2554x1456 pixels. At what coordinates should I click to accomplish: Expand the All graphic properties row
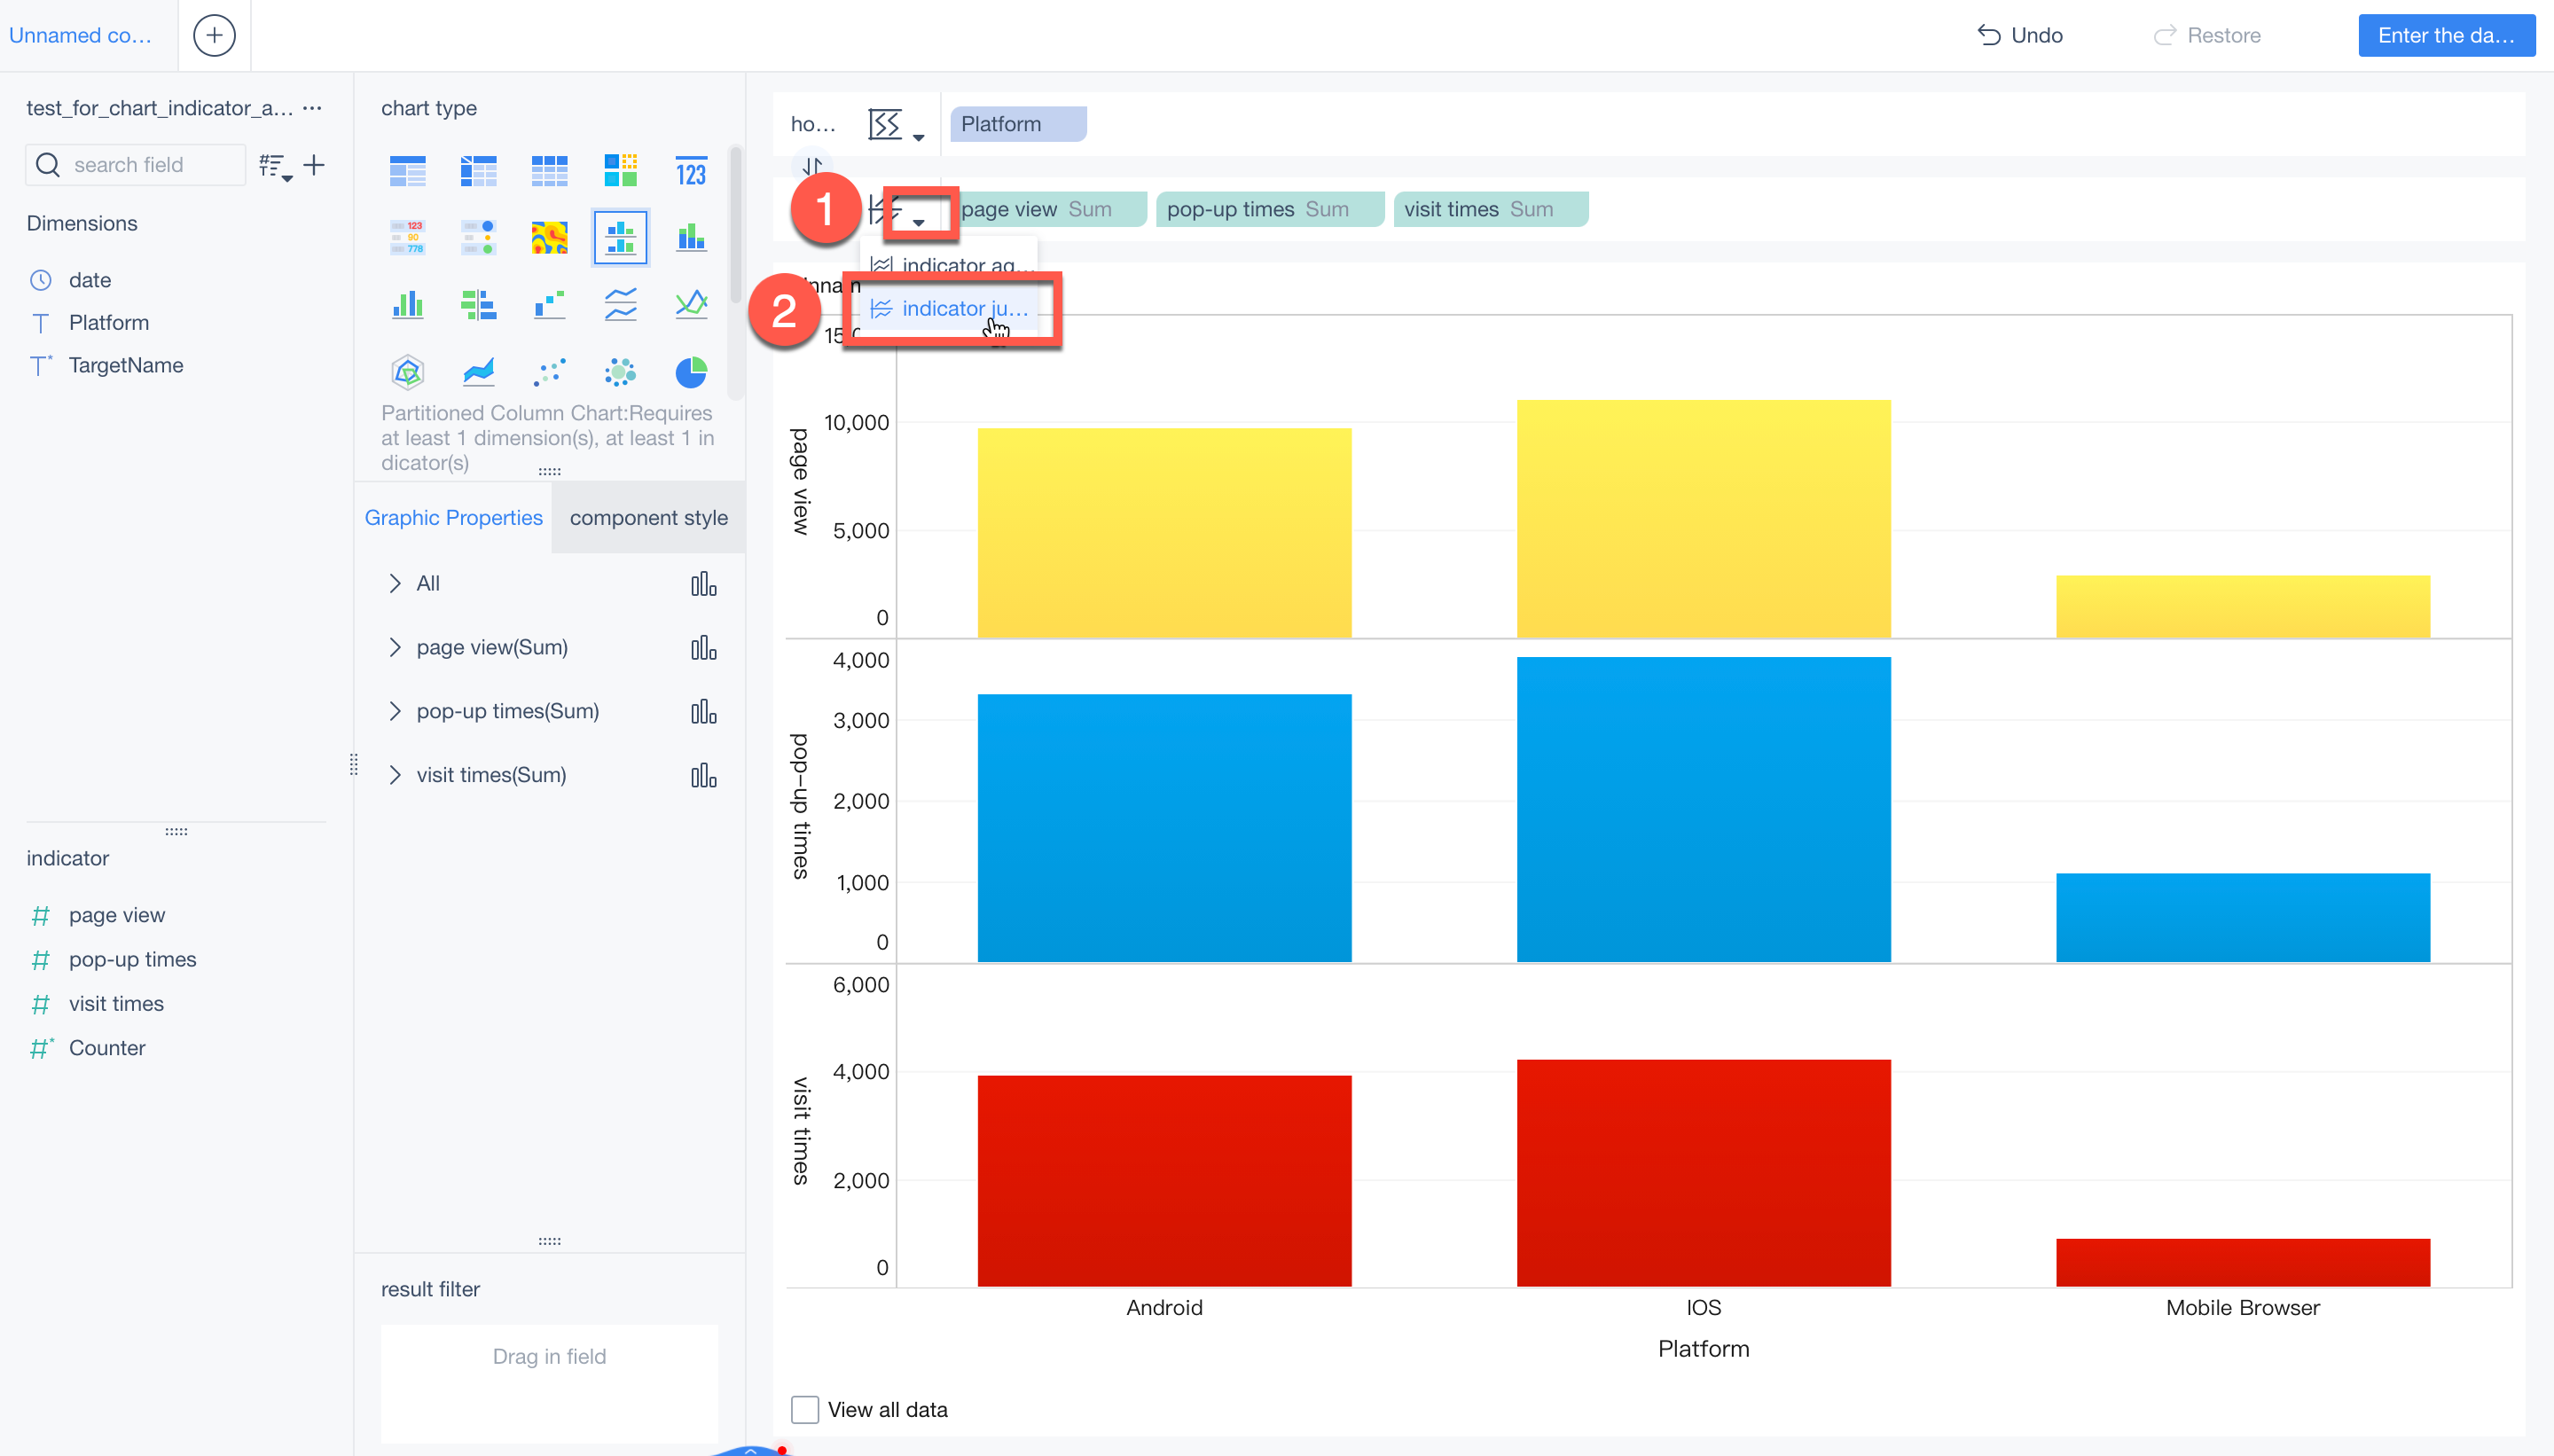click(394, 584)
